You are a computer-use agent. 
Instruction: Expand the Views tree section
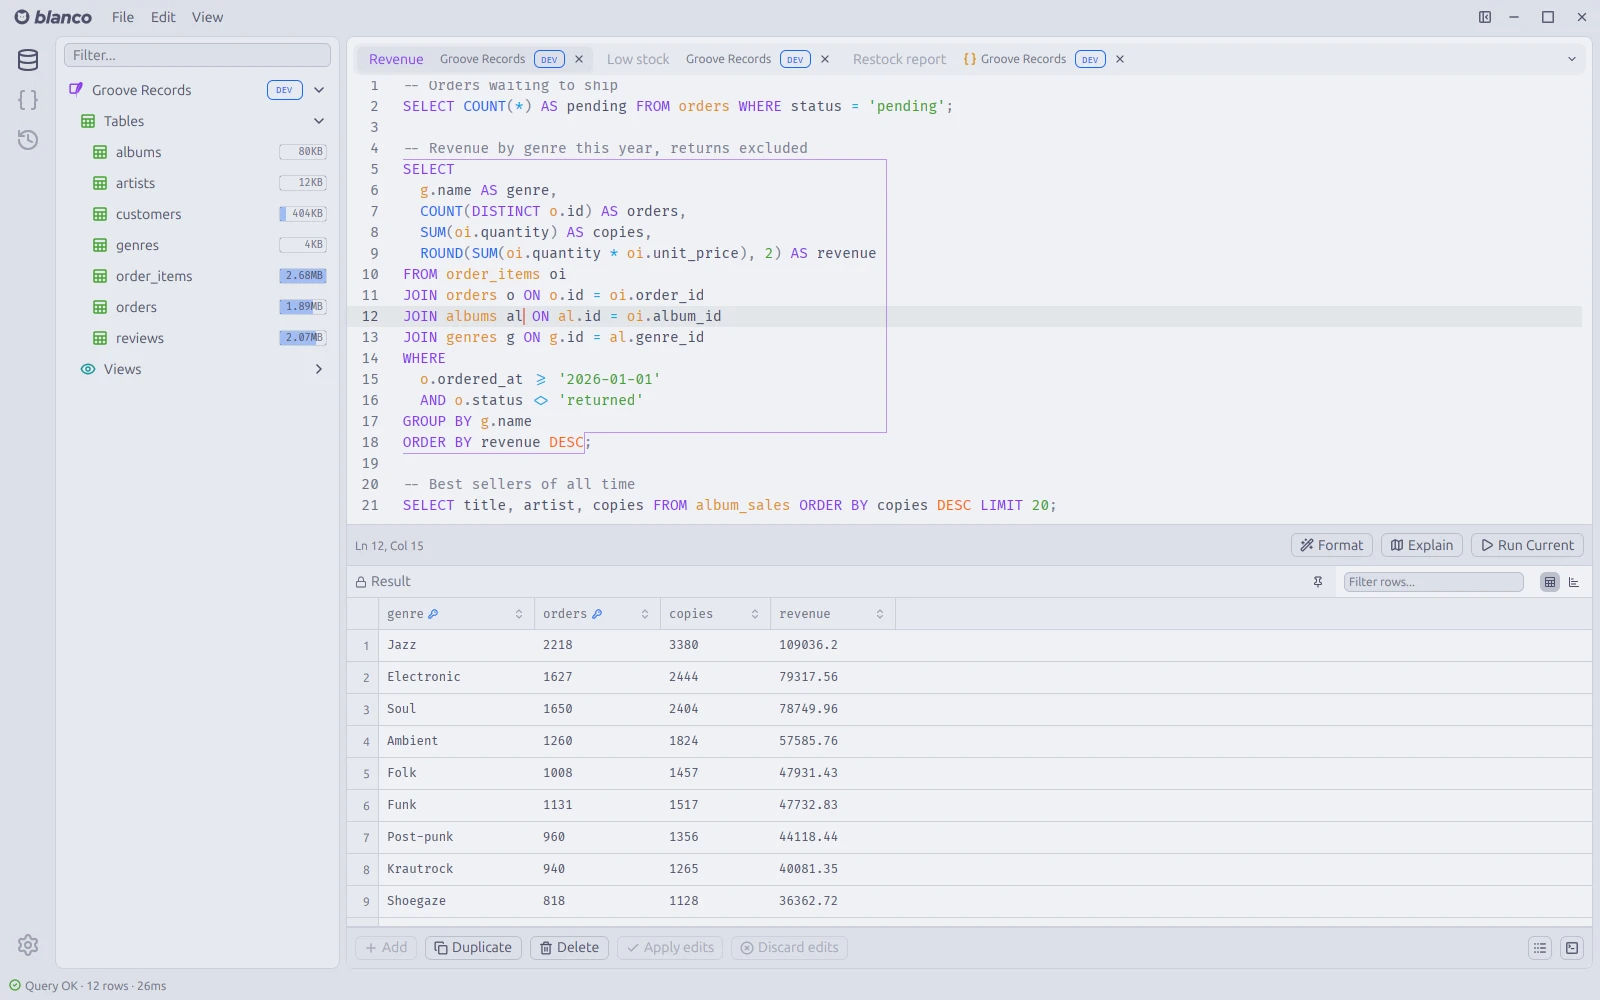319,369
